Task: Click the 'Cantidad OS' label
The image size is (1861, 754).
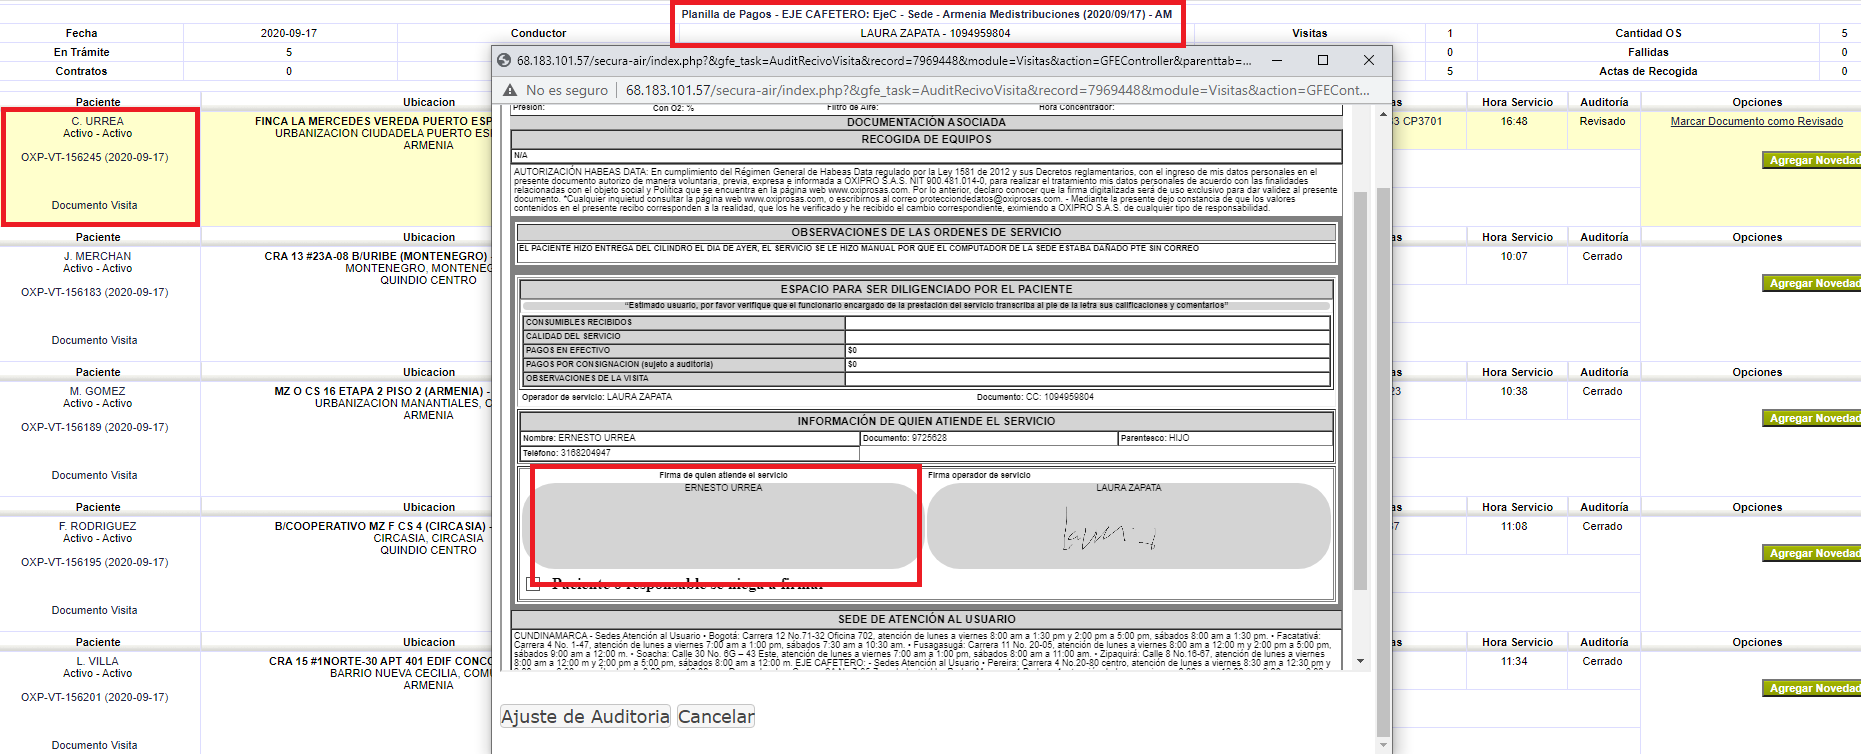Action: coord(1648,33)
